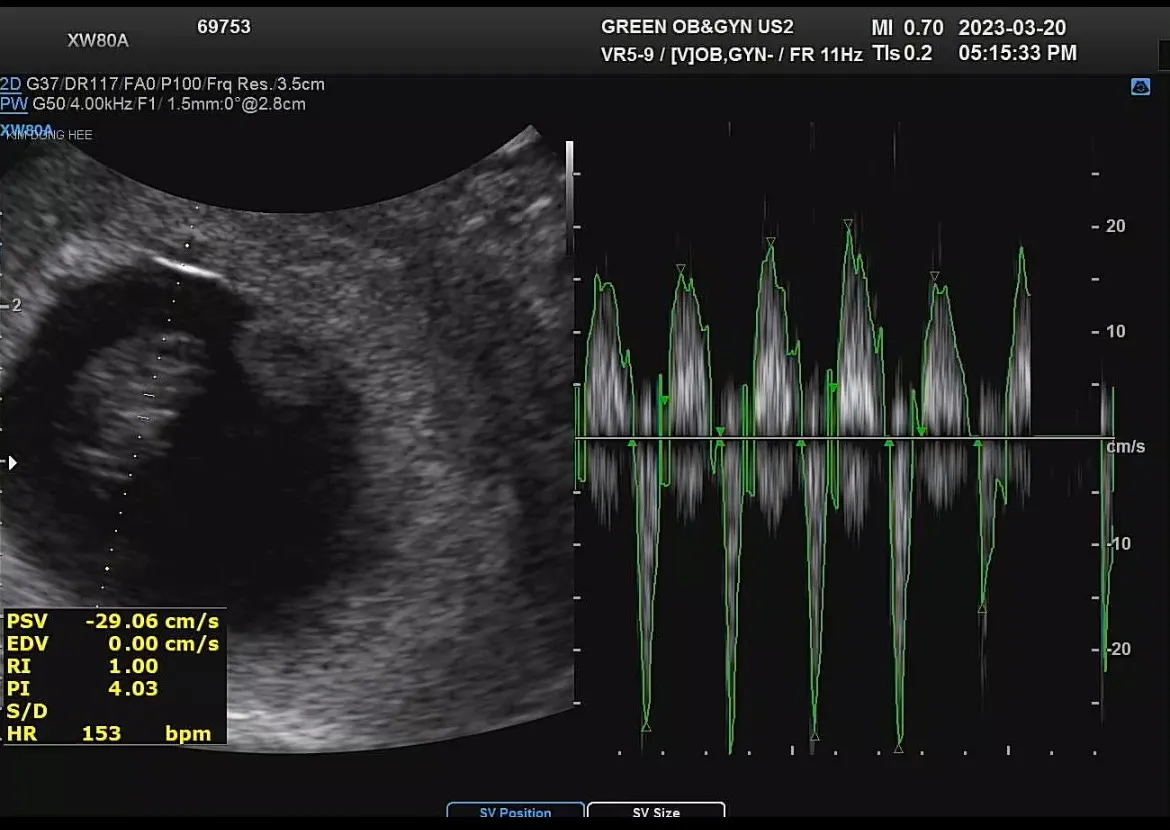Screen dimensions: 1170x830
Task: Click the HR value 153 bpm
Action: coord(146,734)
